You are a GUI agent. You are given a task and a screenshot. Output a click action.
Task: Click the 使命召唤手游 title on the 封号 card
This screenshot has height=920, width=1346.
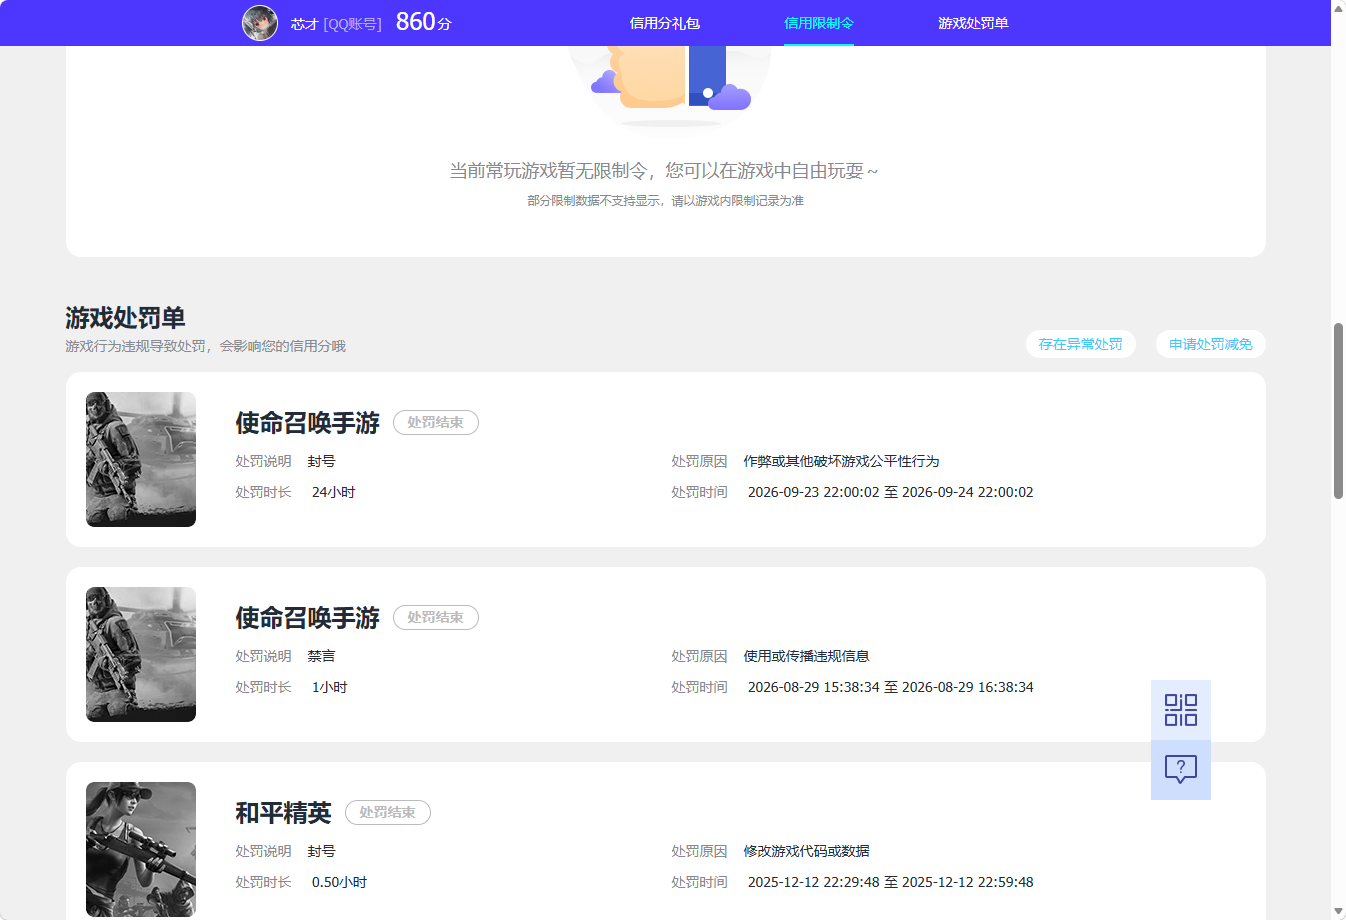308,423
